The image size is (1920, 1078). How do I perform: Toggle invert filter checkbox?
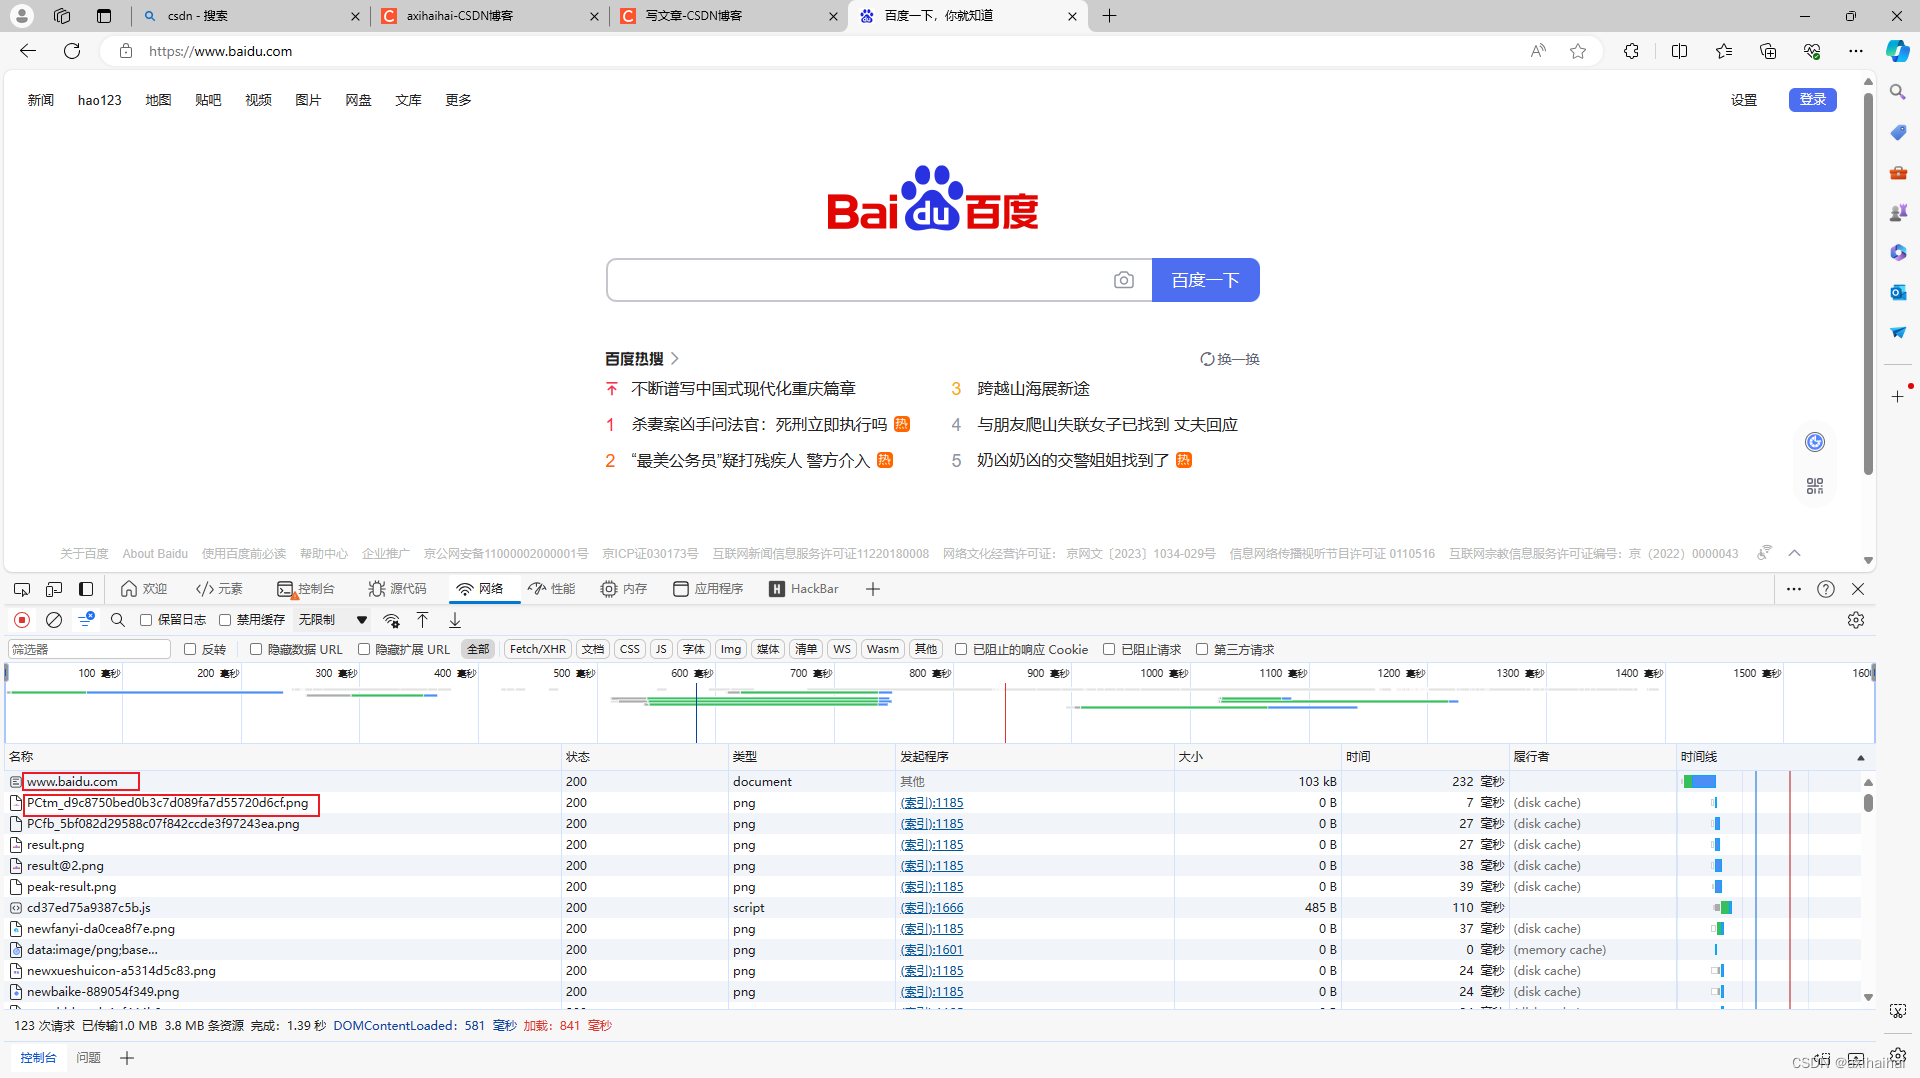190,649
